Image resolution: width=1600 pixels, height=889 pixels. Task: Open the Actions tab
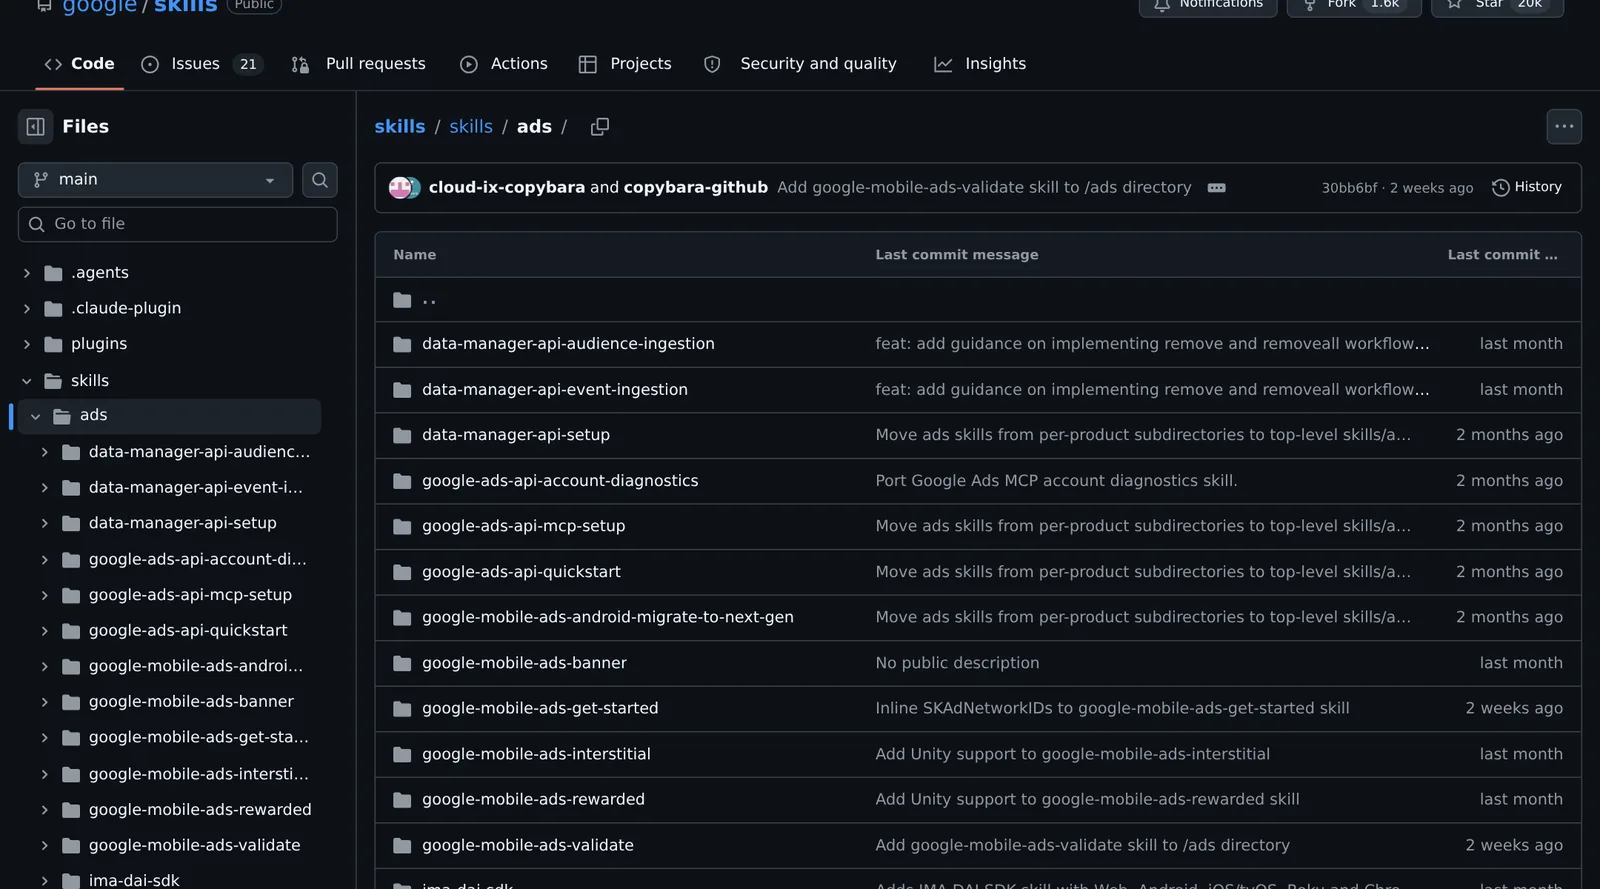click(504, 64)
